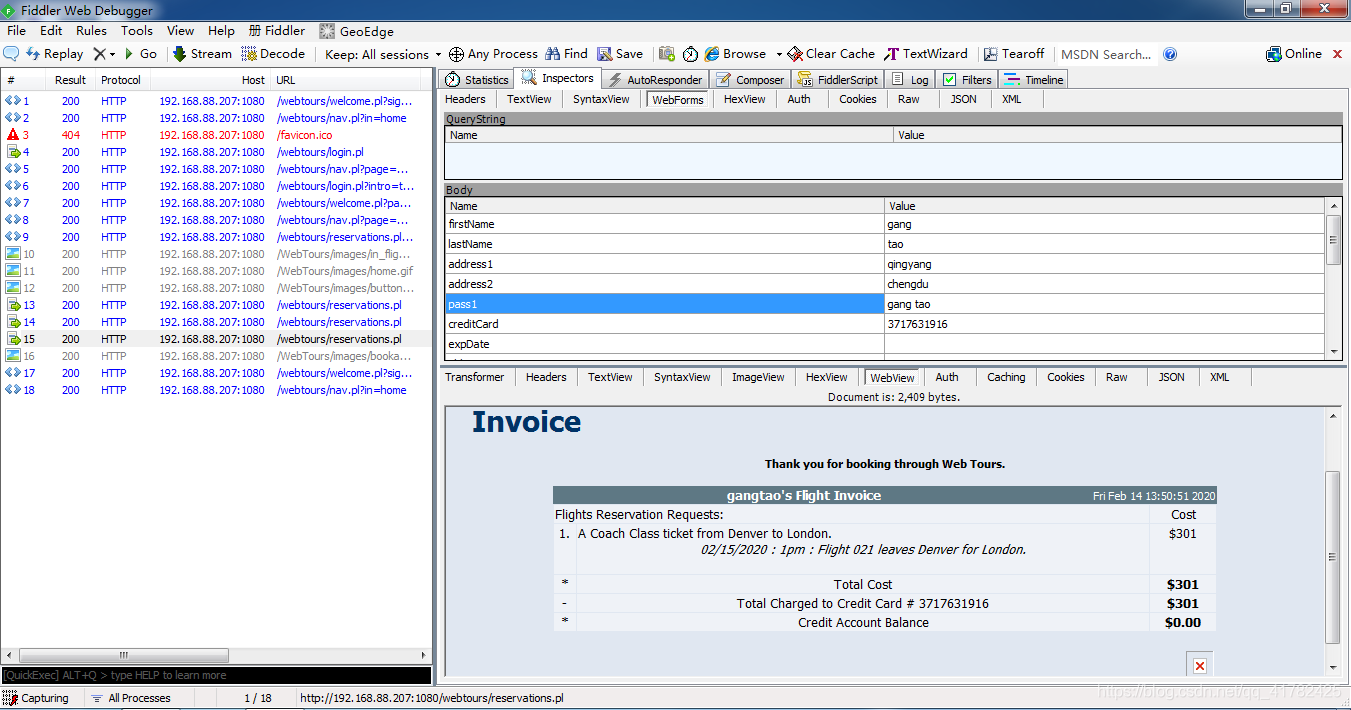This screenshot has height=710, width=1351.
Task: Clear Cache from the toolbar
Action: click(x=831, y=54)
